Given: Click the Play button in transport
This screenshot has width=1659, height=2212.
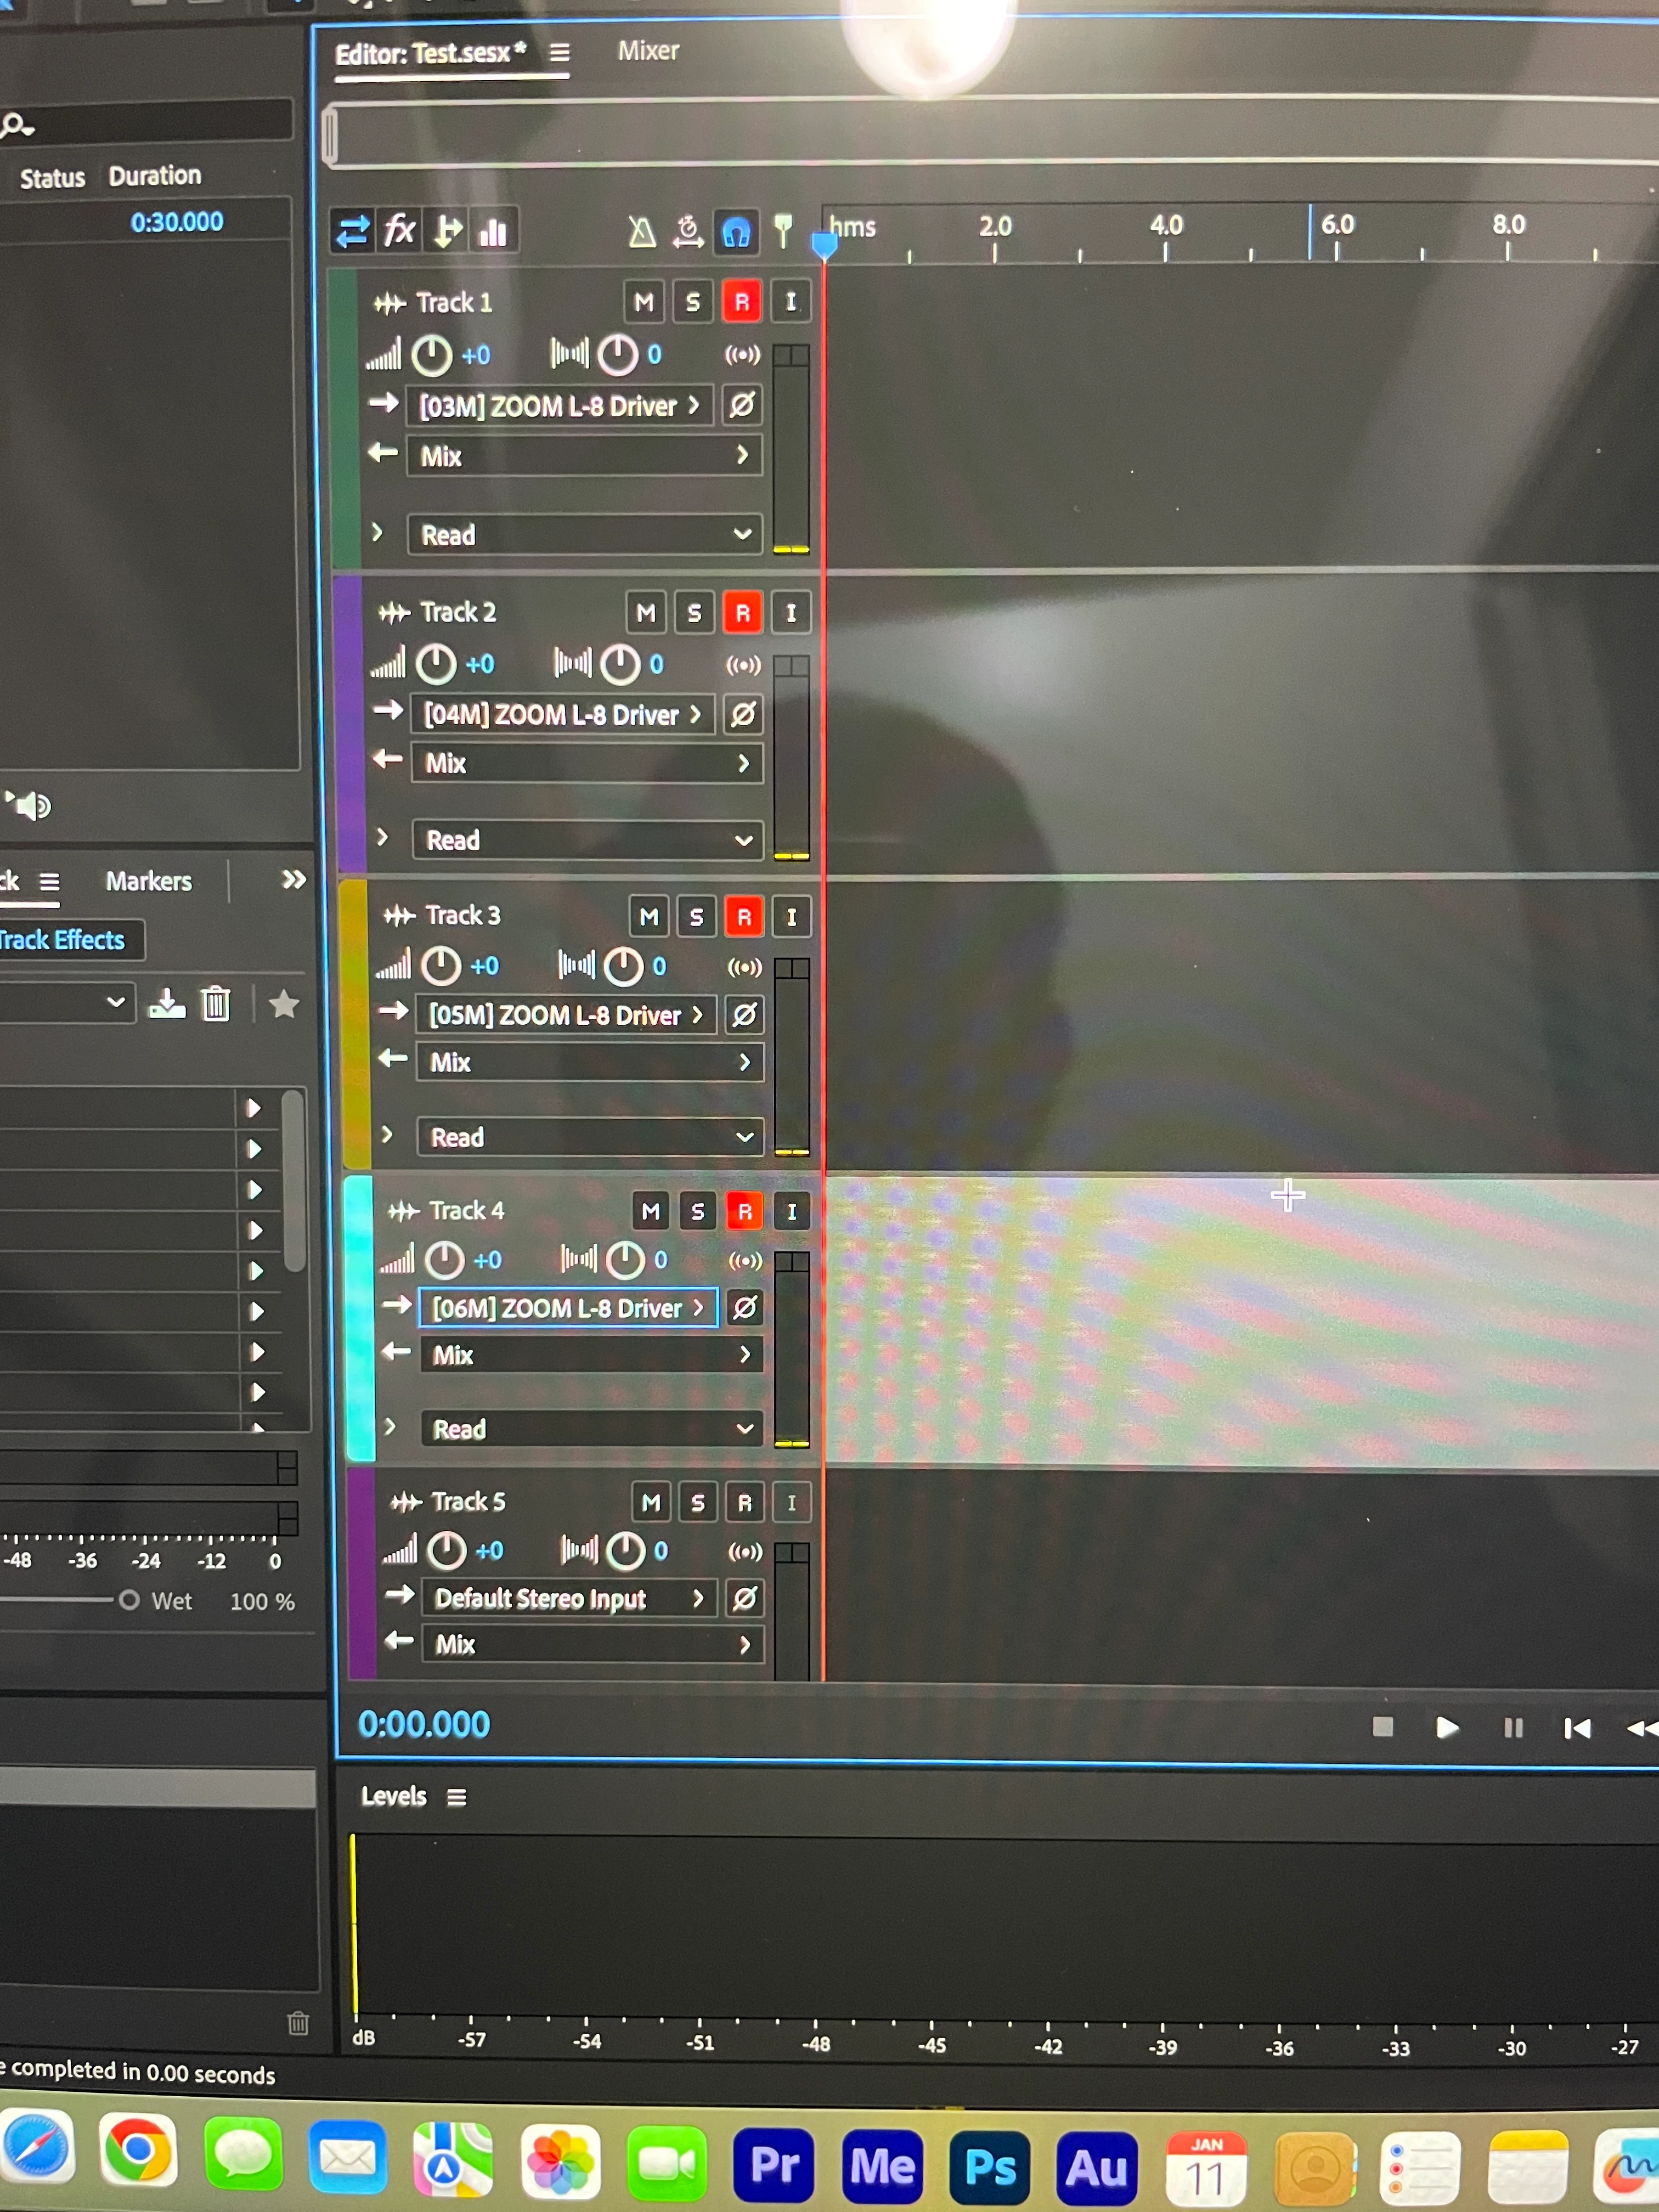Looking at the screenshot, I should click(x=1446, y=1727).
